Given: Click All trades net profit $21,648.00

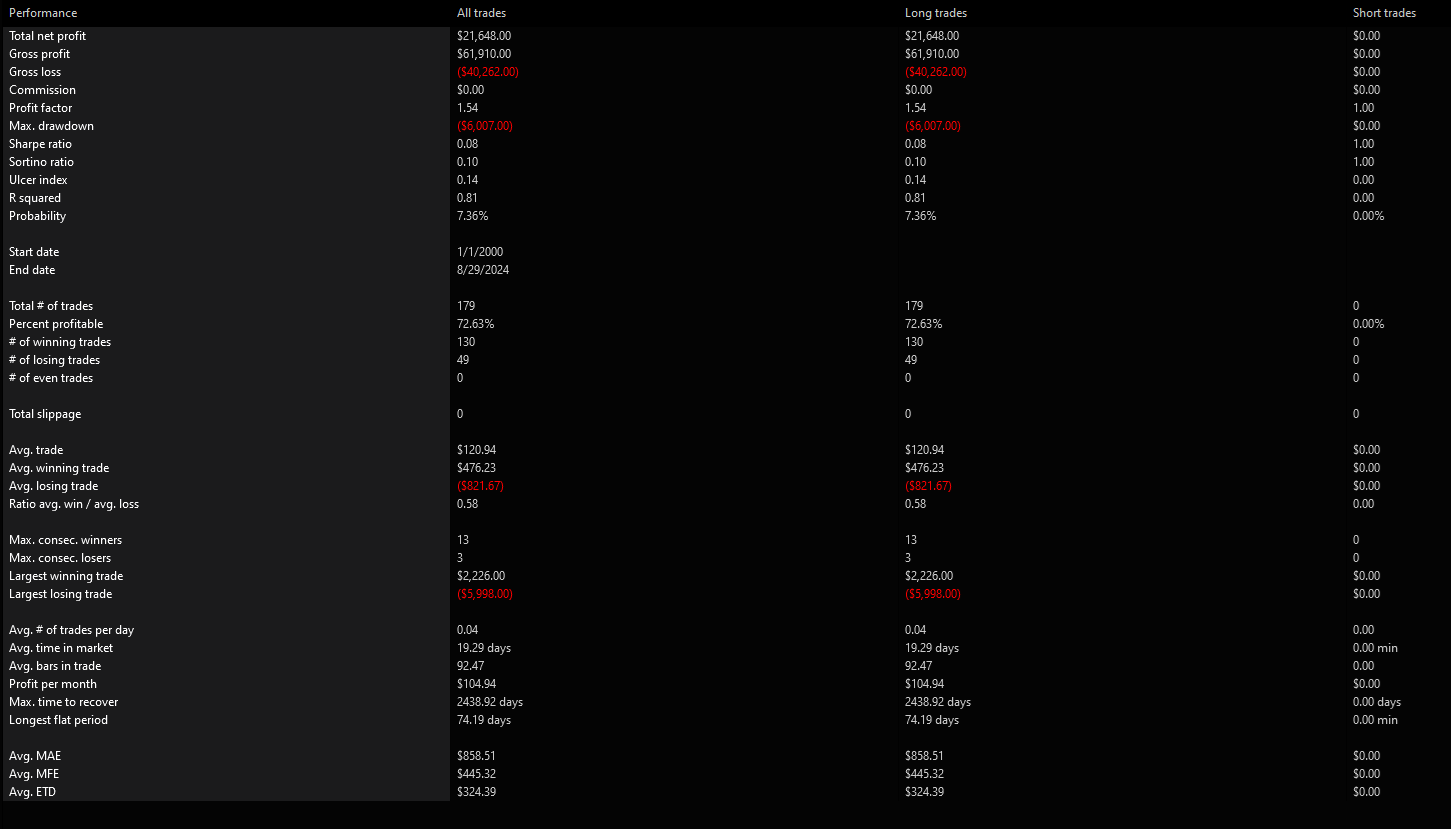Looking at the screenshot, I should click(x=484, y=36).
